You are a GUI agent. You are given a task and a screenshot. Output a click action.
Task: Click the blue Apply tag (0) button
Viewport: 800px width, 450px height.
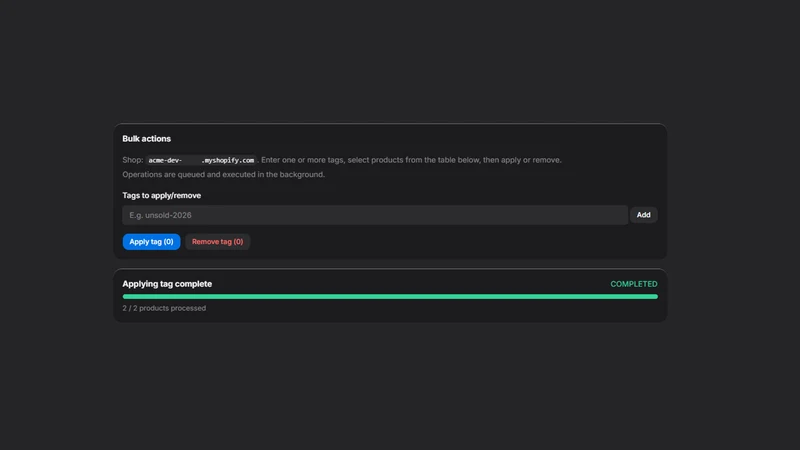click(x=151, y=242)
